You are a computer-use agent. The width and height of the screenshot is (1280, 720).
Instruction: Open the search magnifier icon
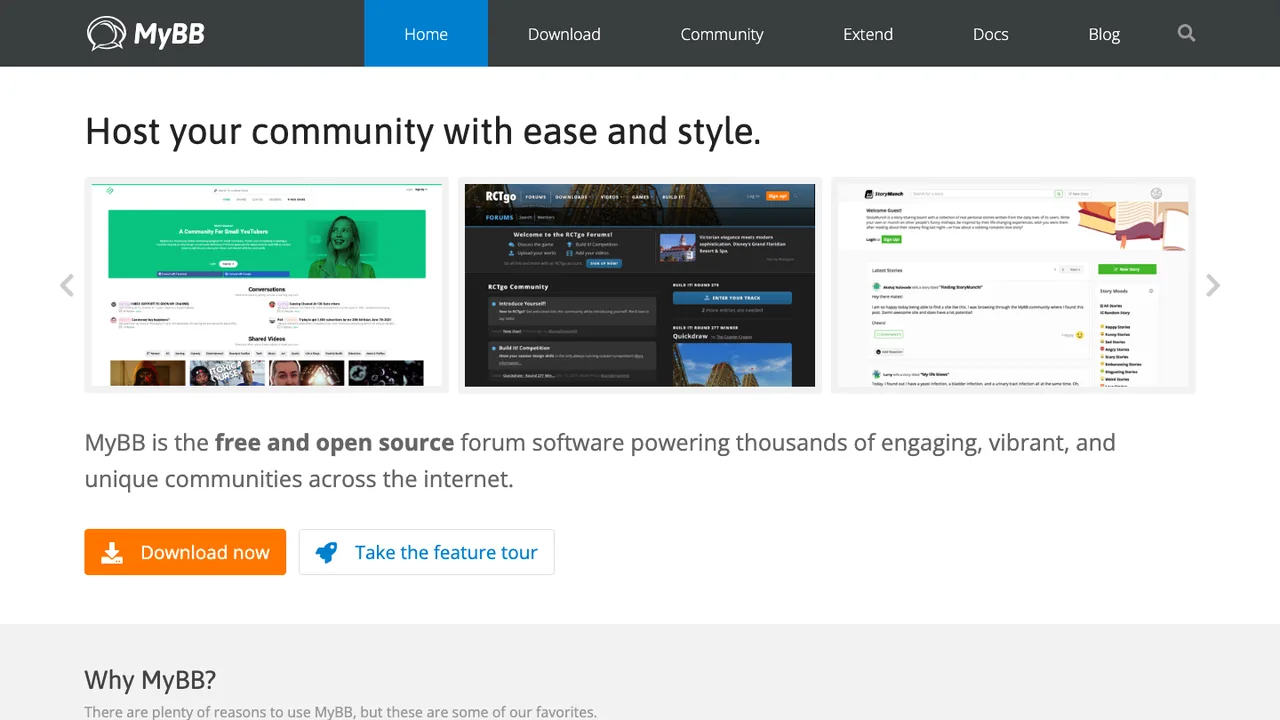[x=1186, y=33]
